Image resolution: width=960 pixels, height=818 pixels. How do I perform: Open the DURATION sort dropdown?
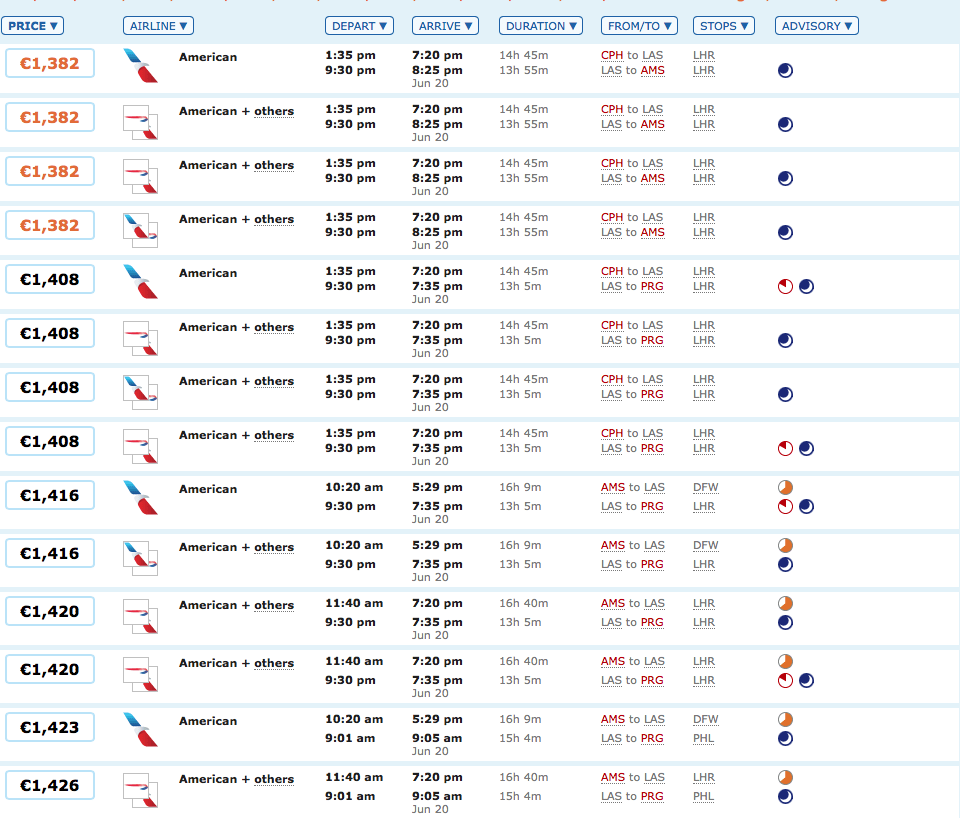click(x=540, y=26)
